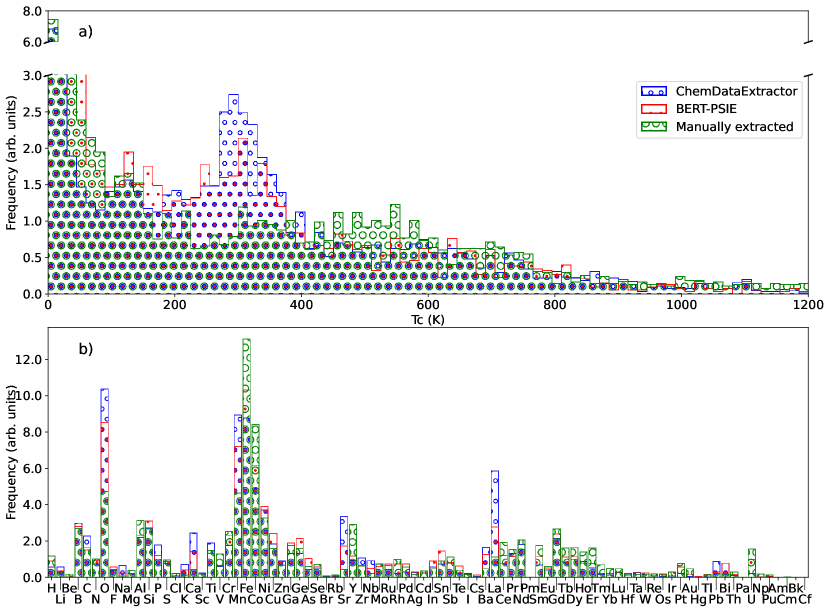Select the 'Manually extracted' legend label
This screenshot has width=830, height=612.
[x=735, y=127]
